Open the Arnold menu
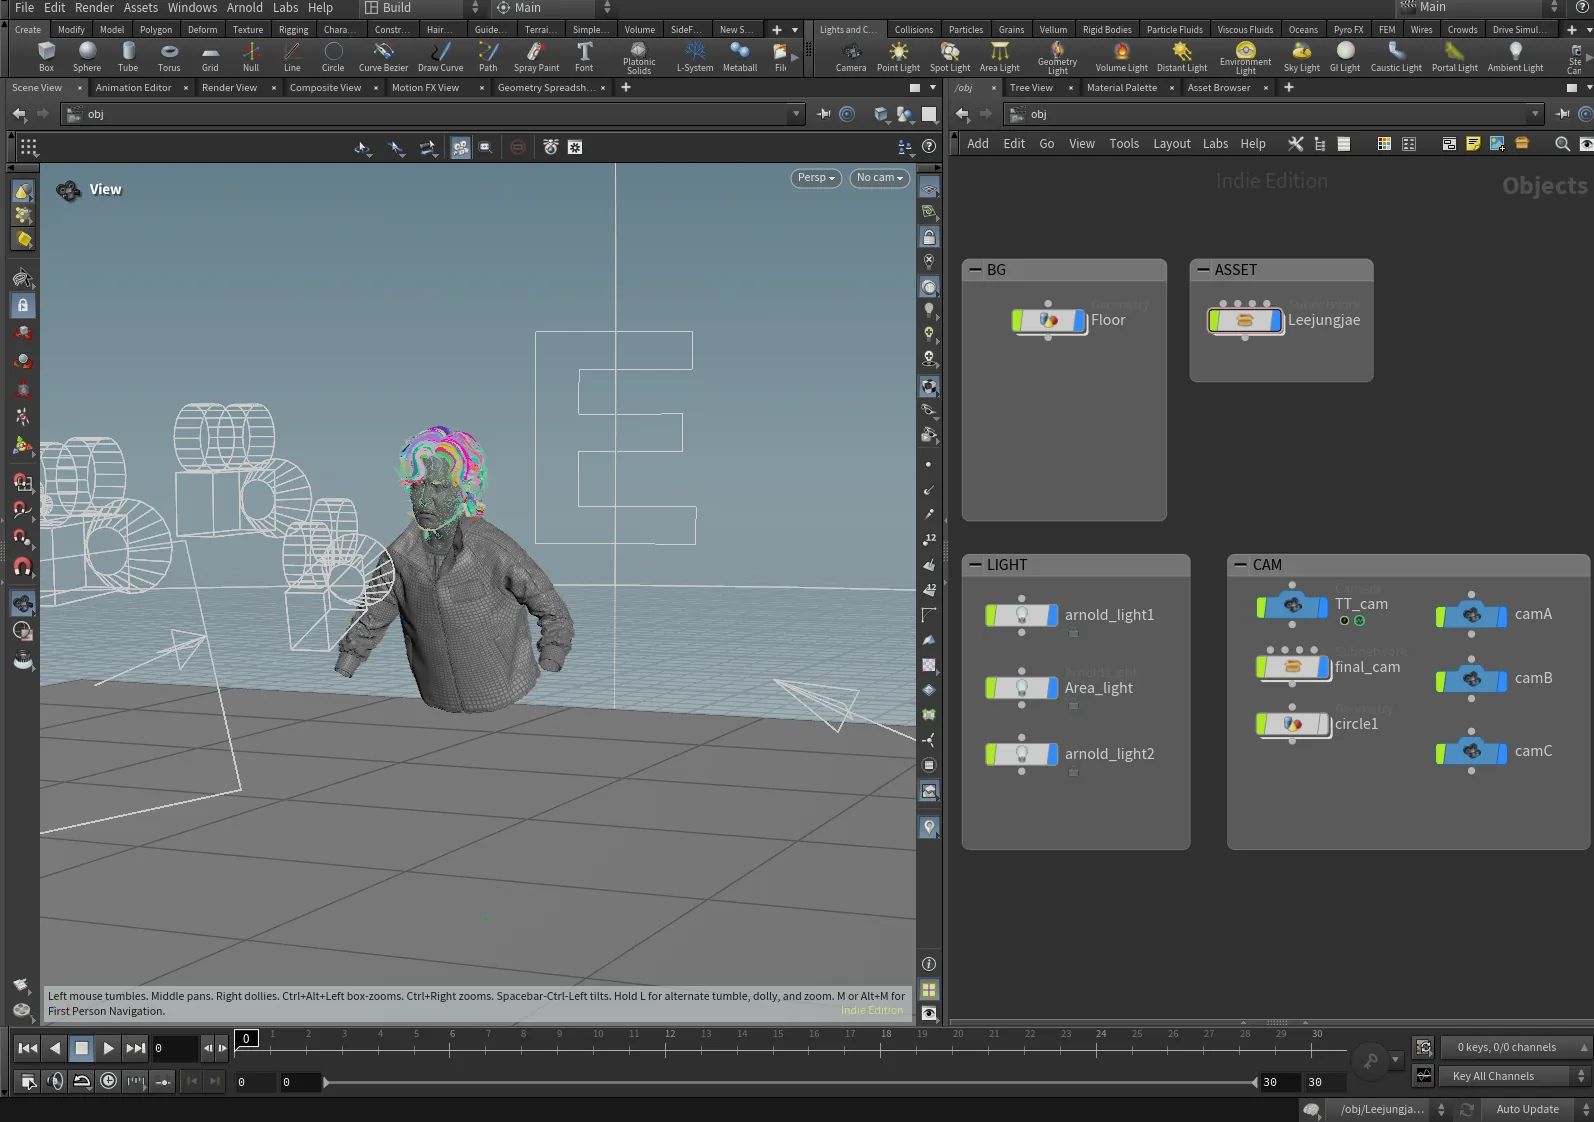 244,8
